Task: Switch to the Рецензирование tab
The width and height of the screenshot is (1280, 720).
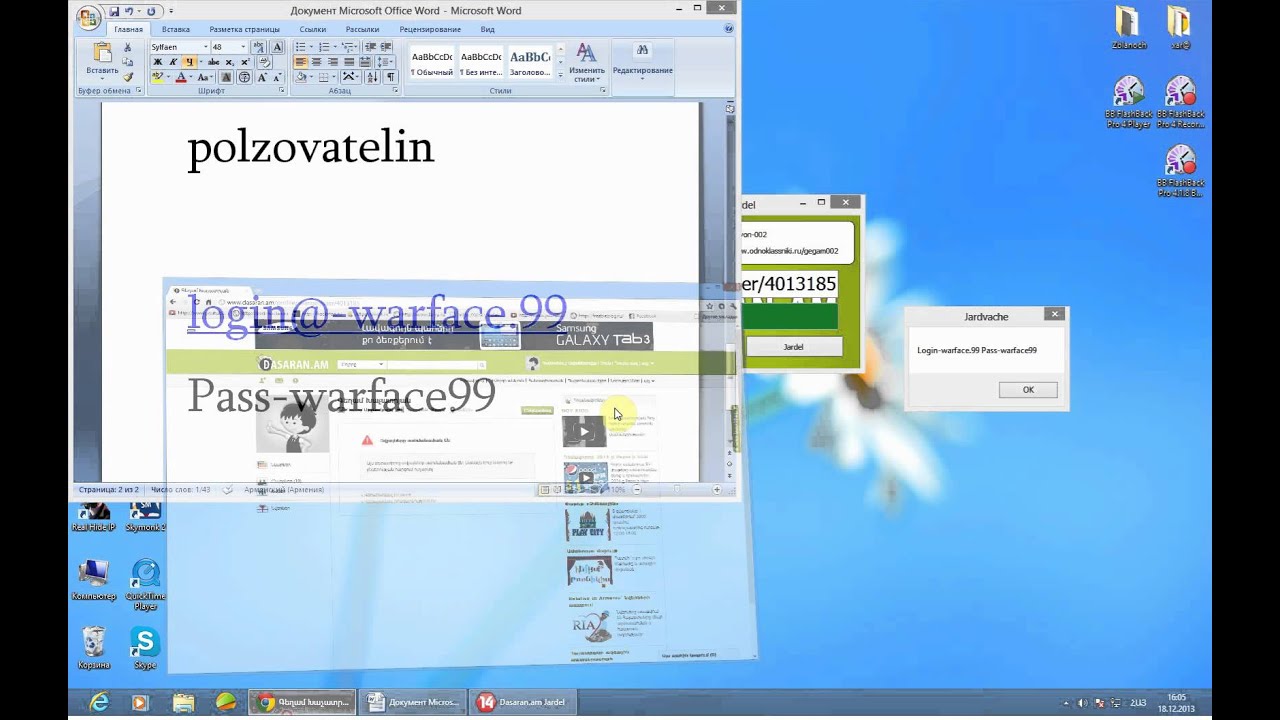Action: (x=430, y=29)
